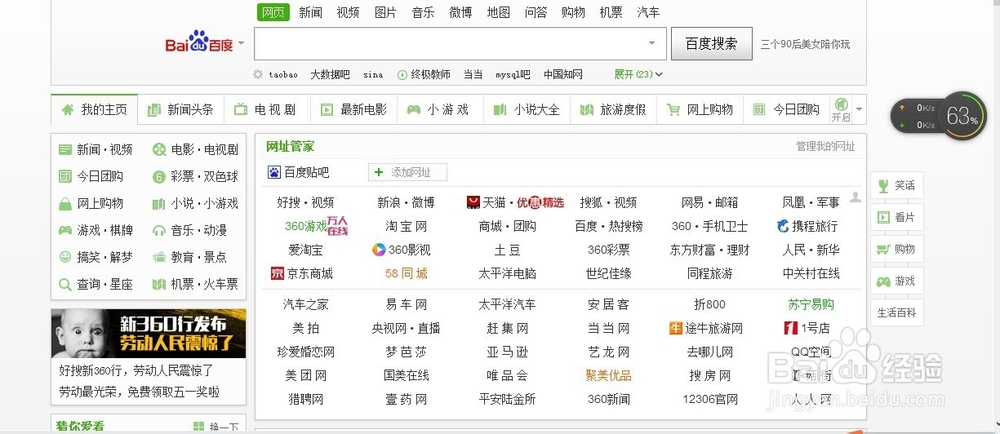The image size is (1000, 434).
Task: Click the 途牛旅游网 orange icon
Action: 676,328
